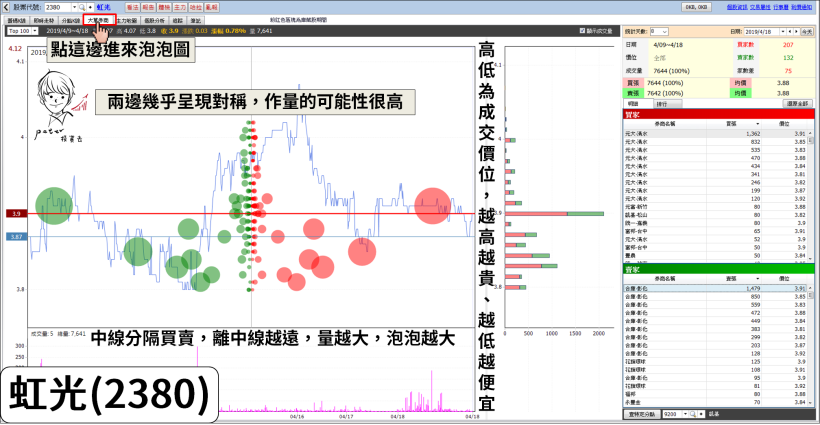Viewport: 820px width, 425px height.
Task: Click the date field 2019/4/18
Action: click(762, 31)
